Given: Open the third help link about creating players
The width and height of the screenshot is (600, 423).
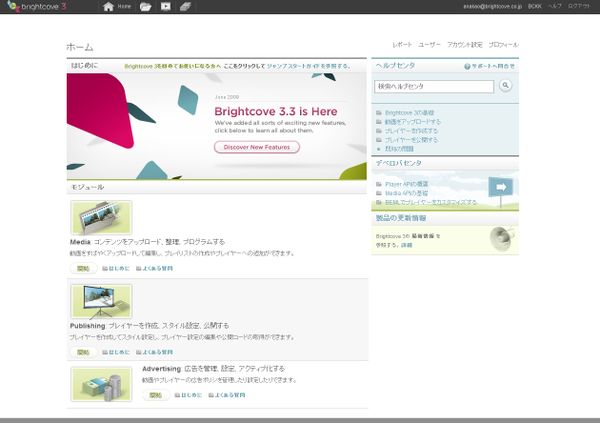Looking at the screenshot, I should (411, 131).
